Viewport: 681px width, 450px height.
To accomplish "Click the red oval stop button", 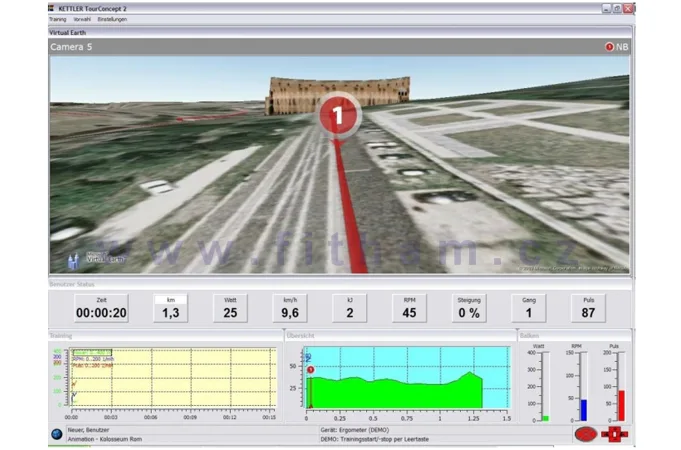I will [586, 434].
